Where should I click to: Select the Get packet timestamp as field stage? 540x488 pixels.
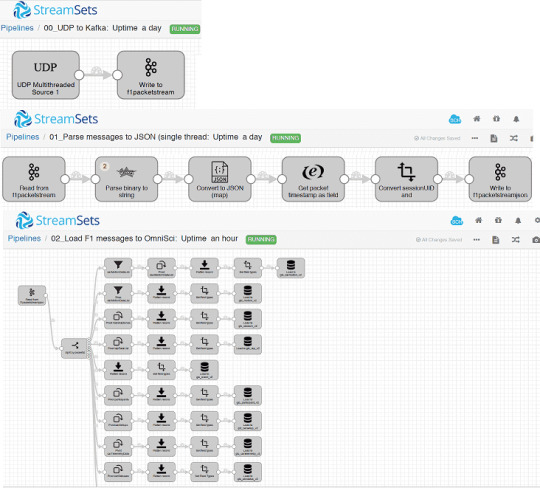coord(313,179)
